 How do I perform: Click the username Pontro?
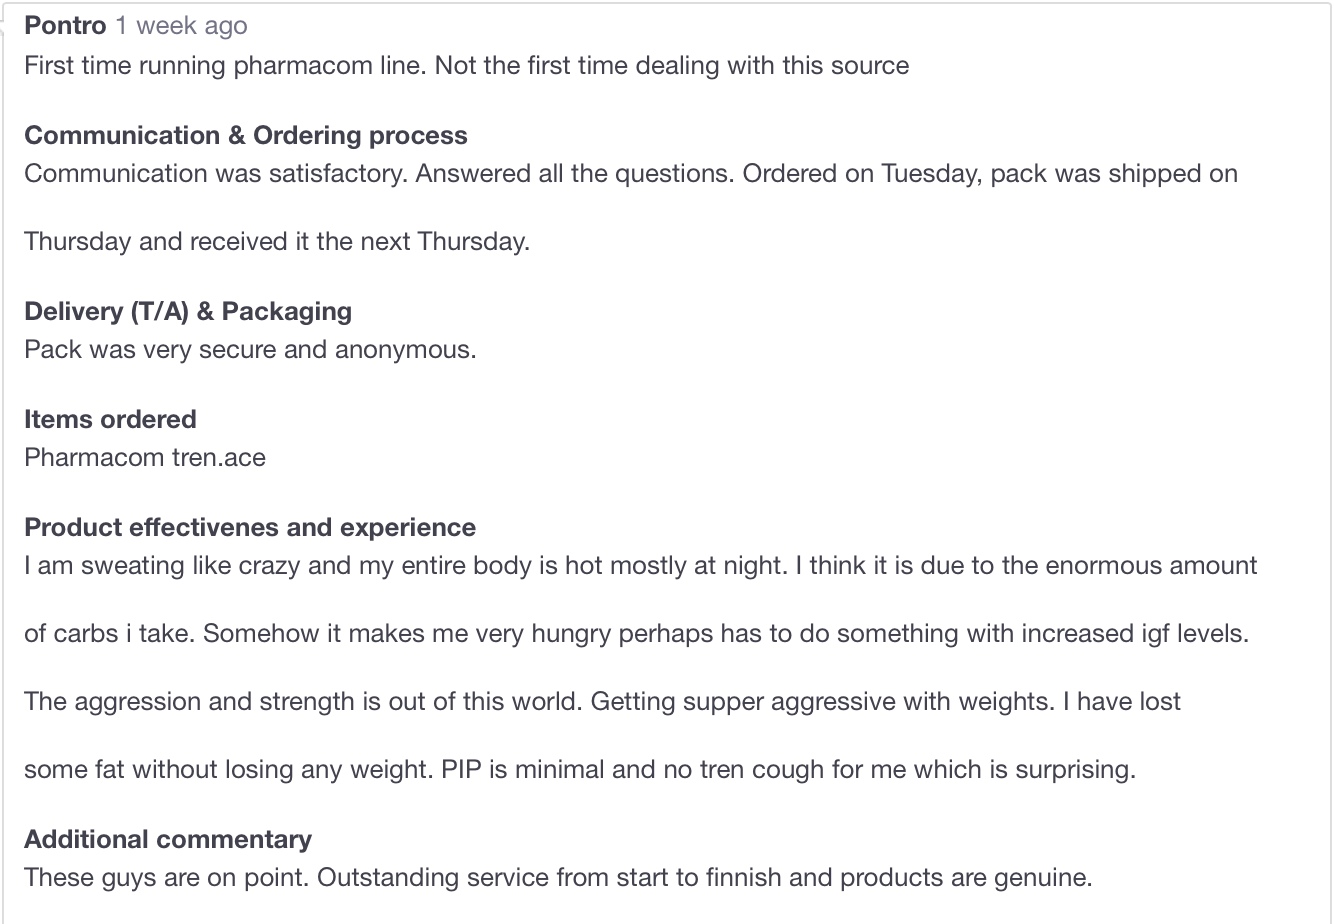tap(65, 26)
